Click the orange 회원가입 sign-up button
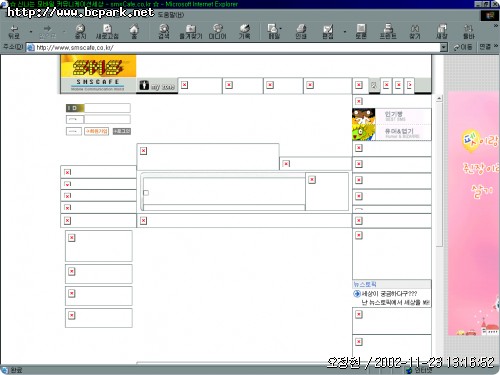The image size is (500, 375). 97,131
